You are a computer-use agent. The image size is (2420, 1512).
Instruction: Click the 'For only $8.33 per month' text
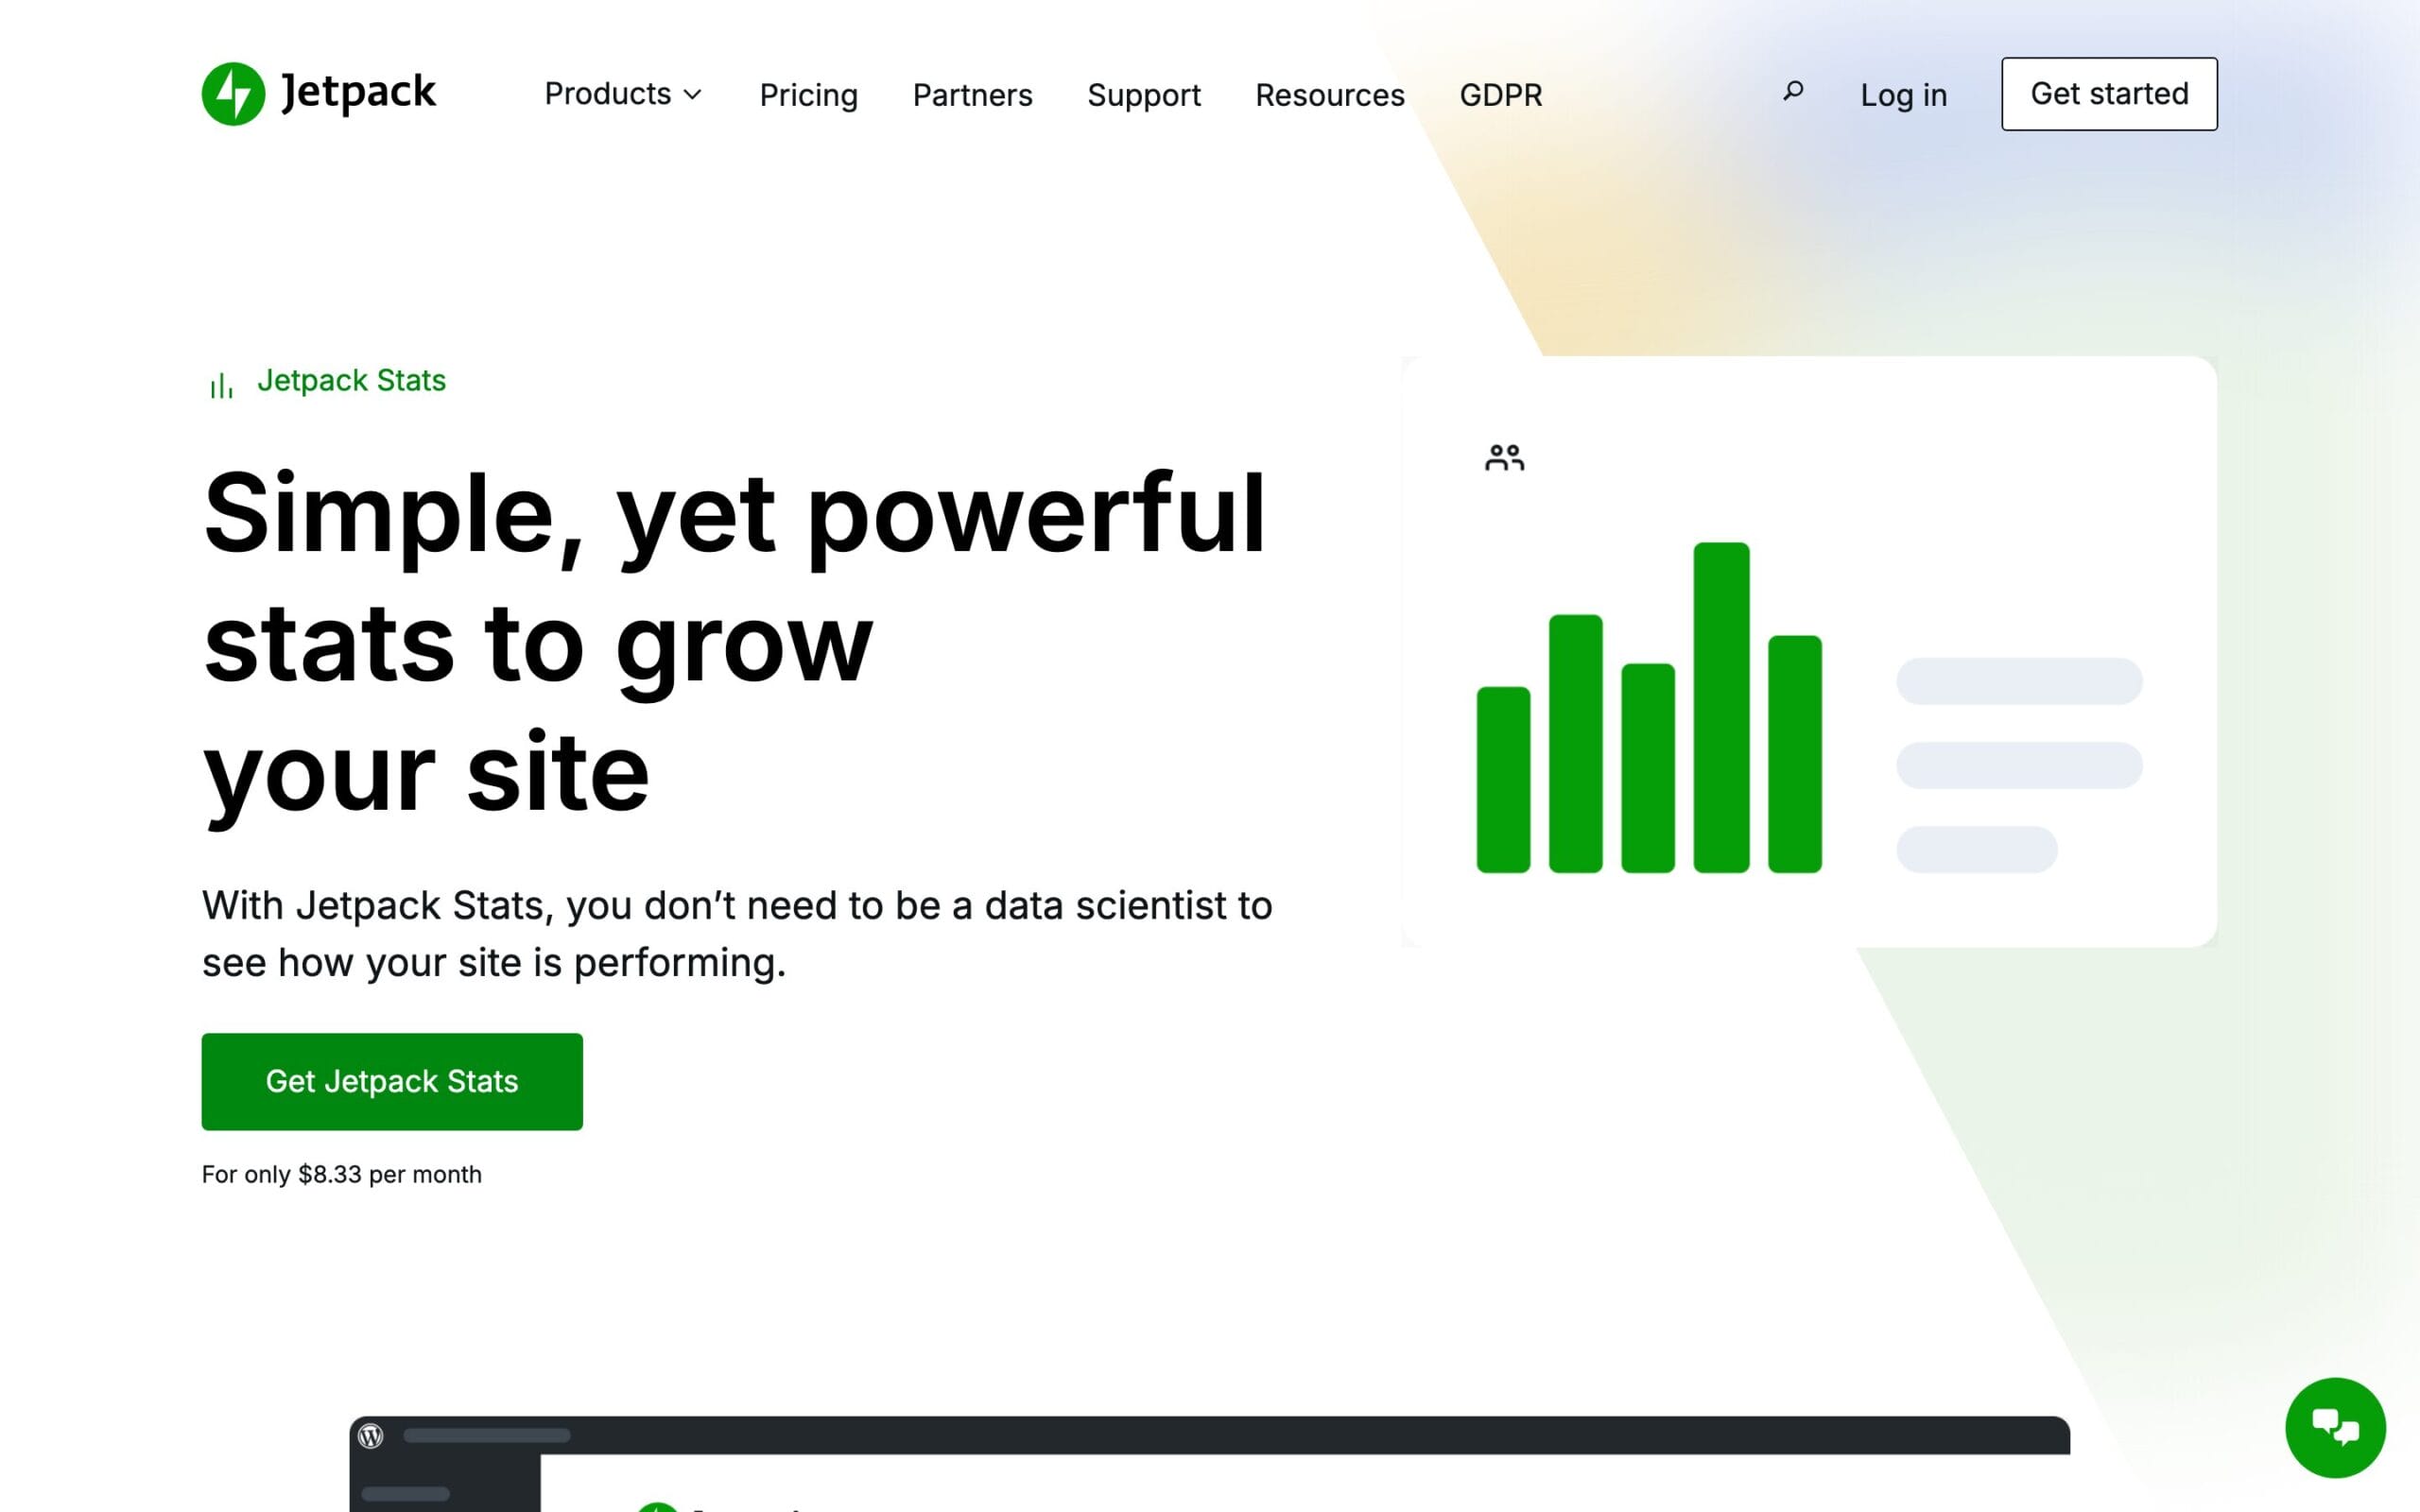point(341,1174)
